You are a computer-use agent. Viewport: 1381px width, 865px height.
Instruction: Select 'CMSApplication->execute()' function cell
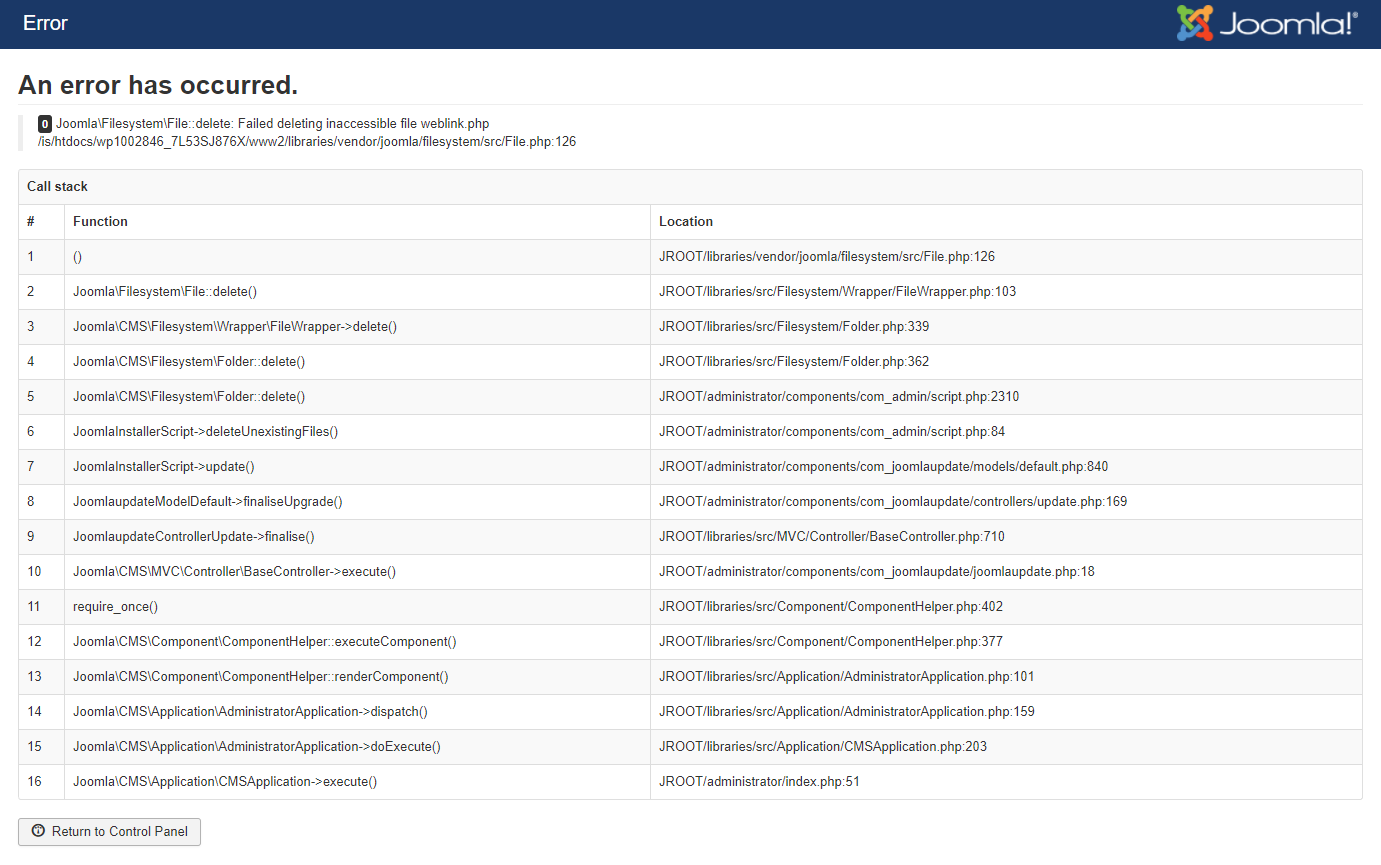[357, 782]
